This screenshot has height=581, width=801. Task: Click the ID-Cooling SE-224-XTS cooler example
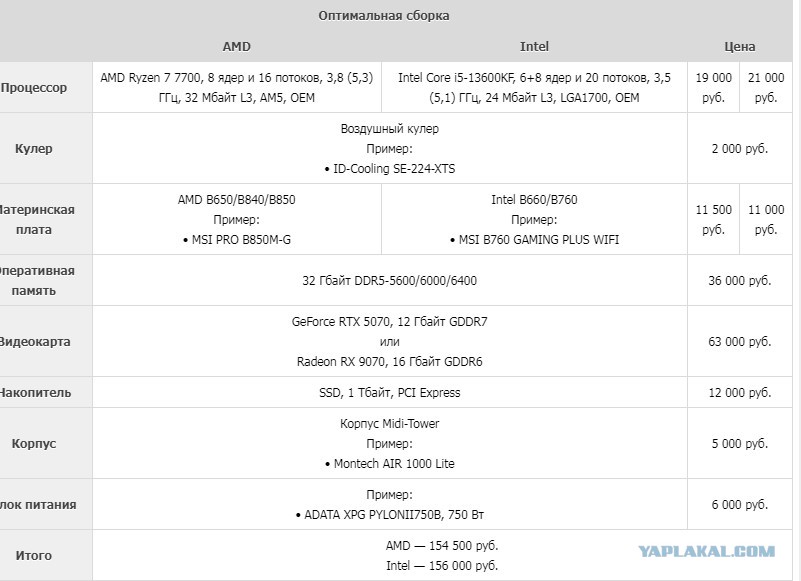(x=390, y=169)
